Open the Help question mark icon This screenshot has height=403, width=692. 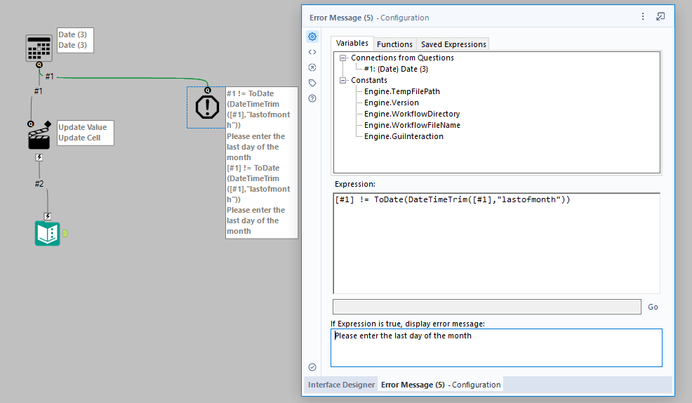pos(312,98)
